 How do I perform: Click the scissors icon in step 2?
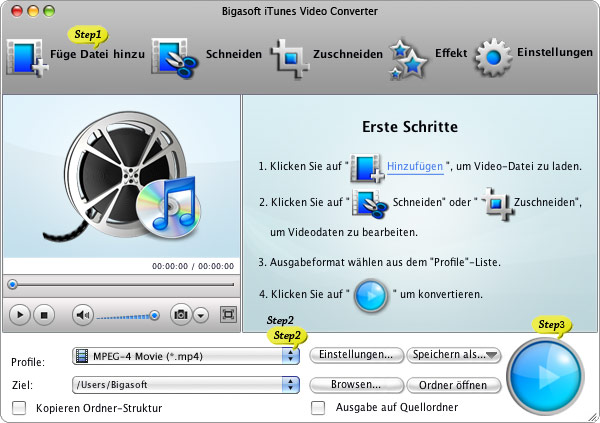tap(370, 203)
